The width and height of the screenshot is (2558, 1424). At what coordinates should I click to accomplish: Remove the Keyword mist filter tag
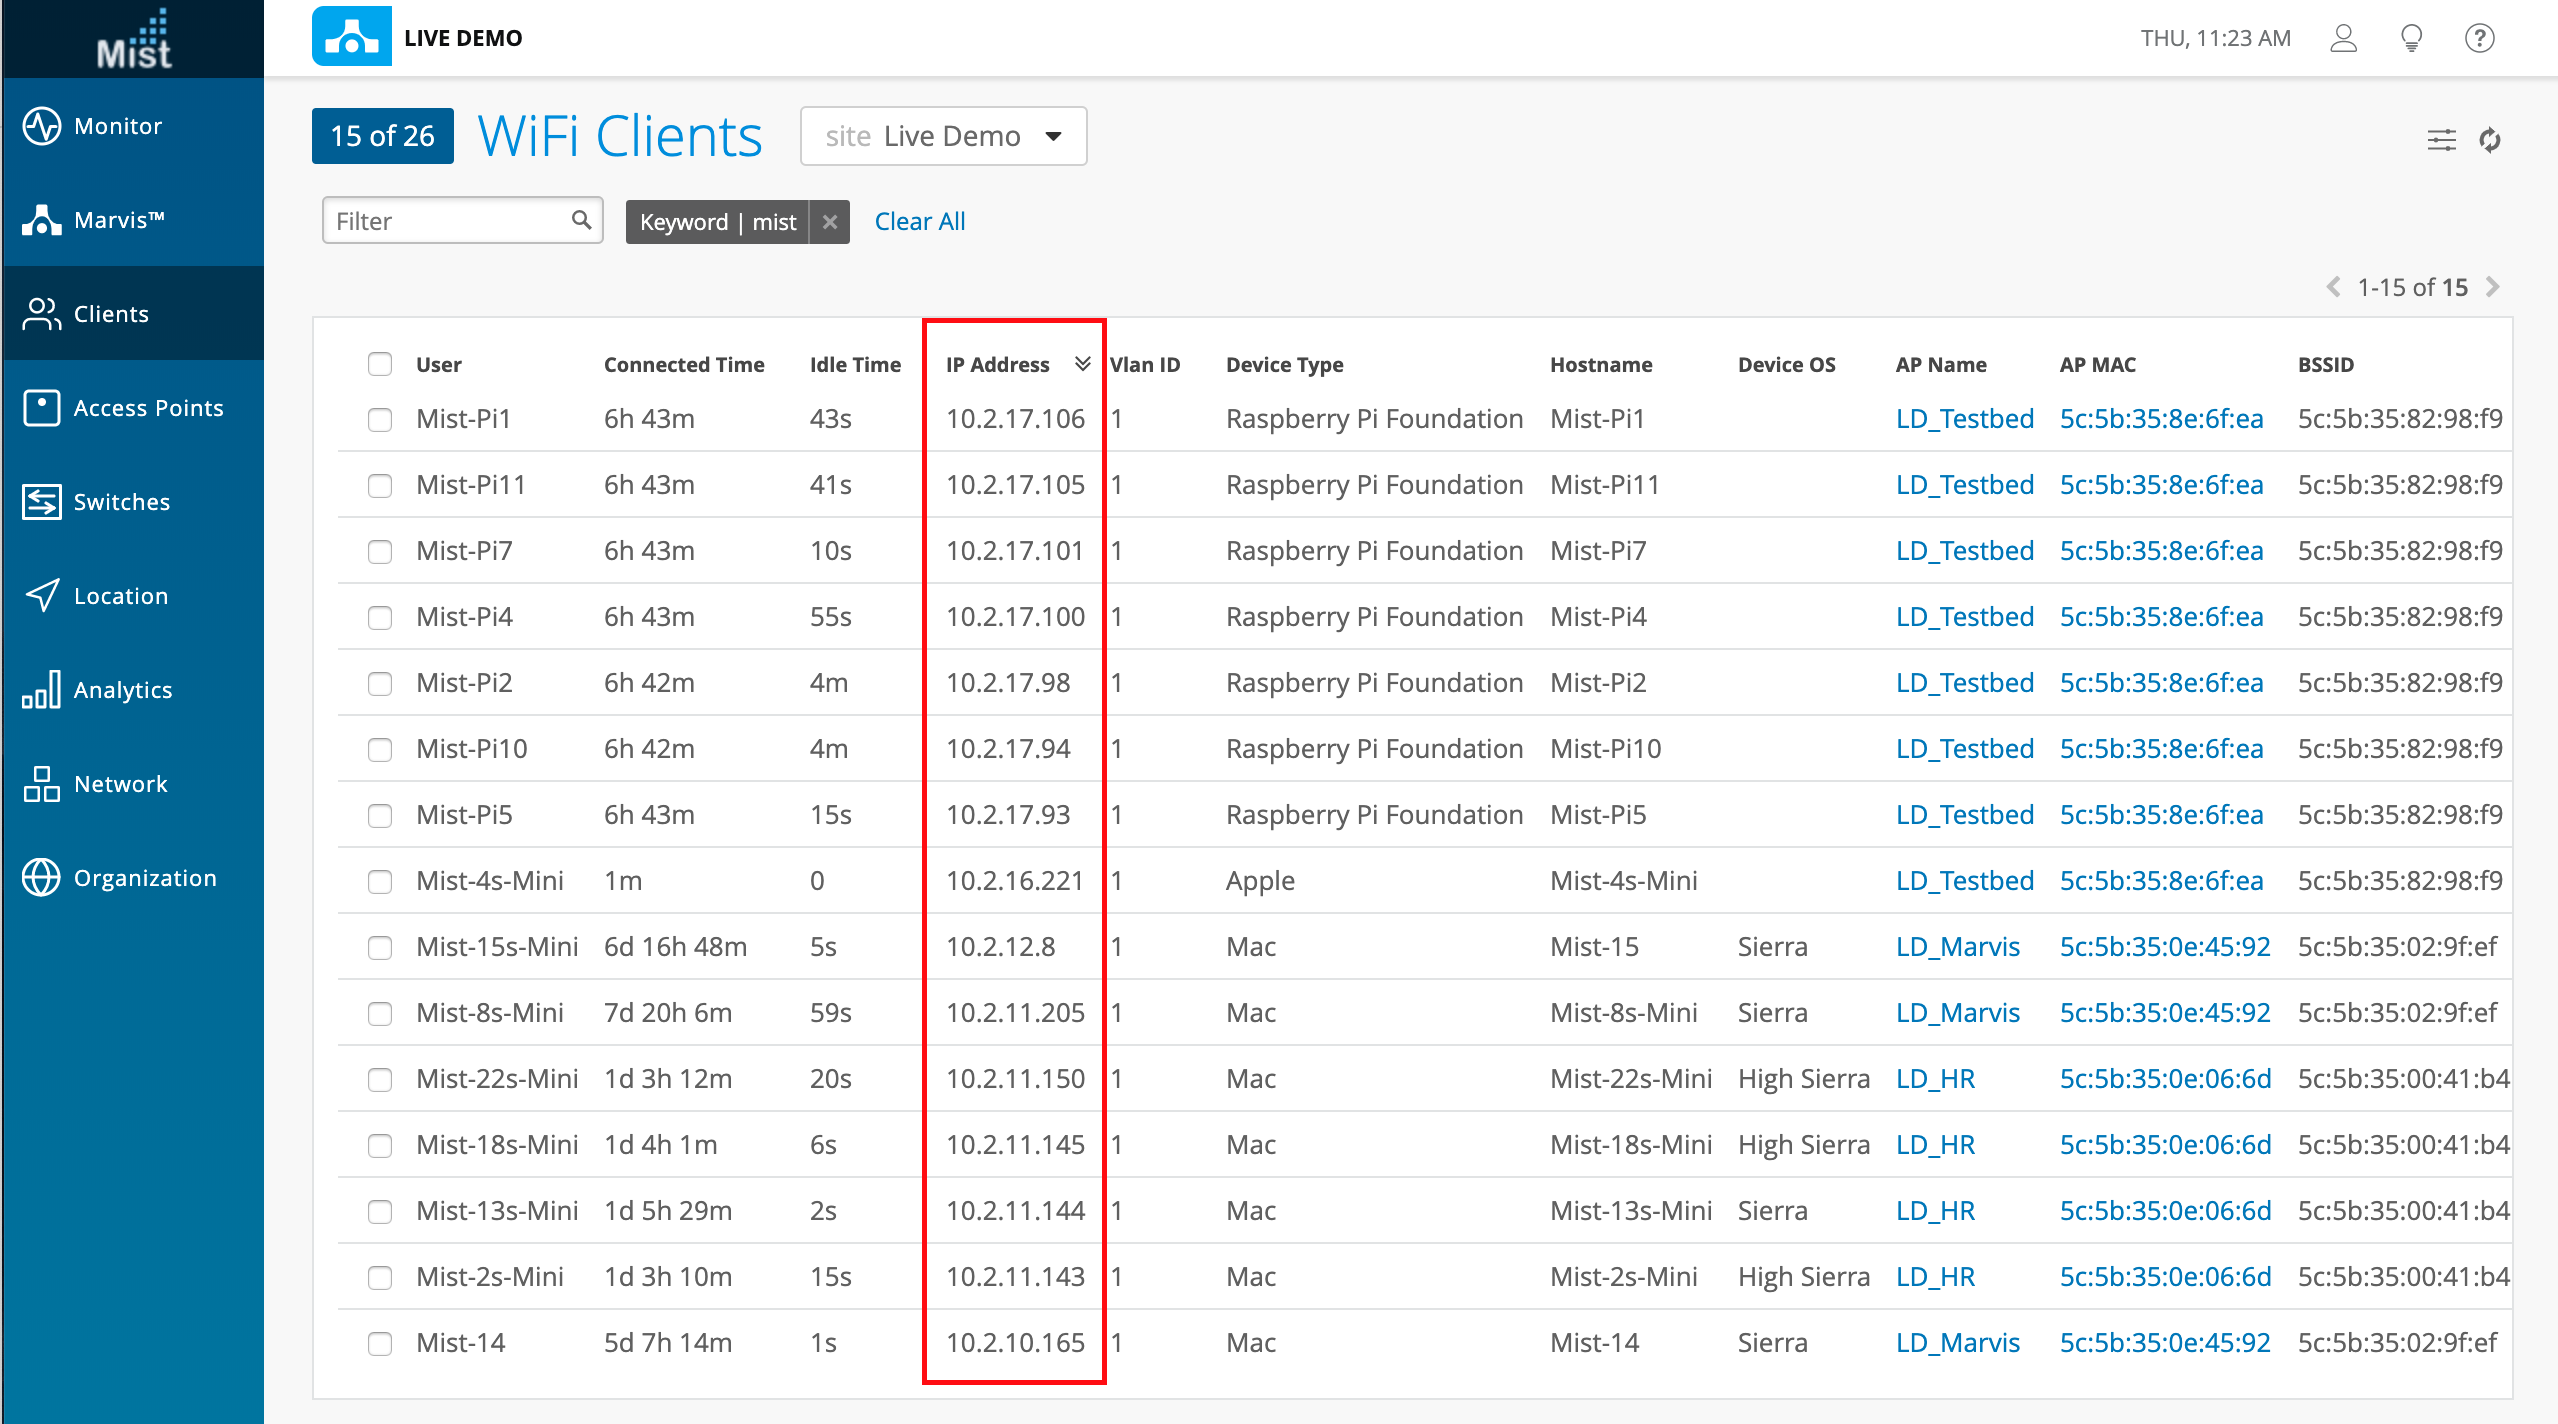click(x=829, y=222)
